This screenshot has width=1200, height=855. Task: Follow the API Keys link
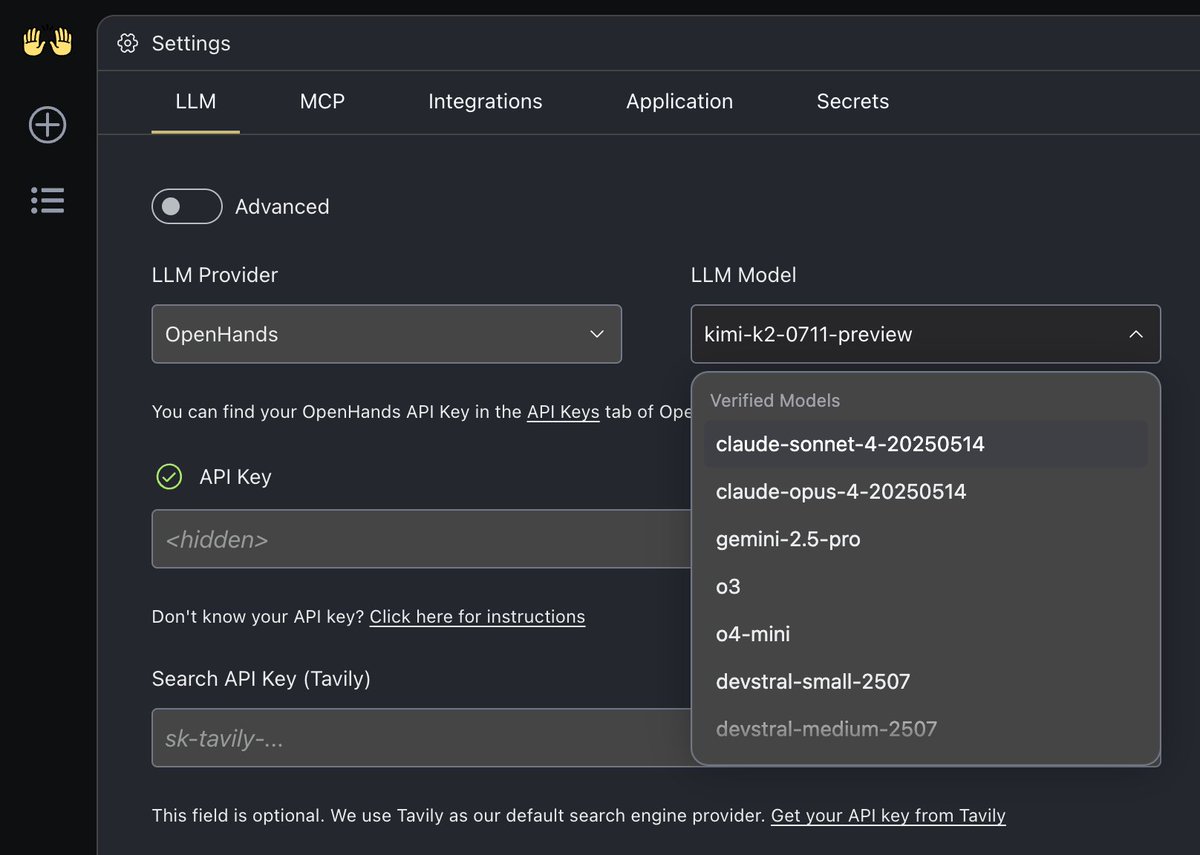point(563,412)
